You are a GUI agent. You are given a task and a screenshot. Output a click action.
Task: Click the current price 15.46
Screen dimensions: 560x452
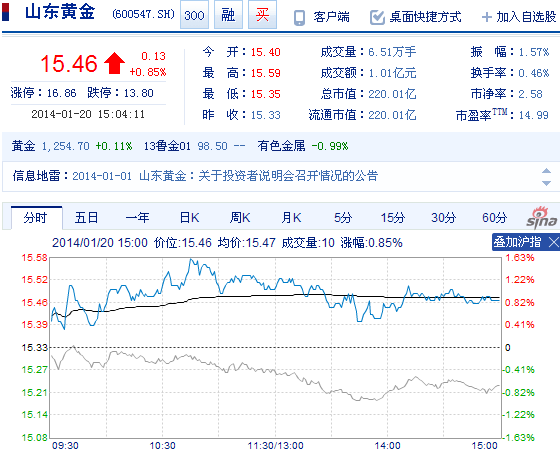pyautogui.click(x=69, y=64)
